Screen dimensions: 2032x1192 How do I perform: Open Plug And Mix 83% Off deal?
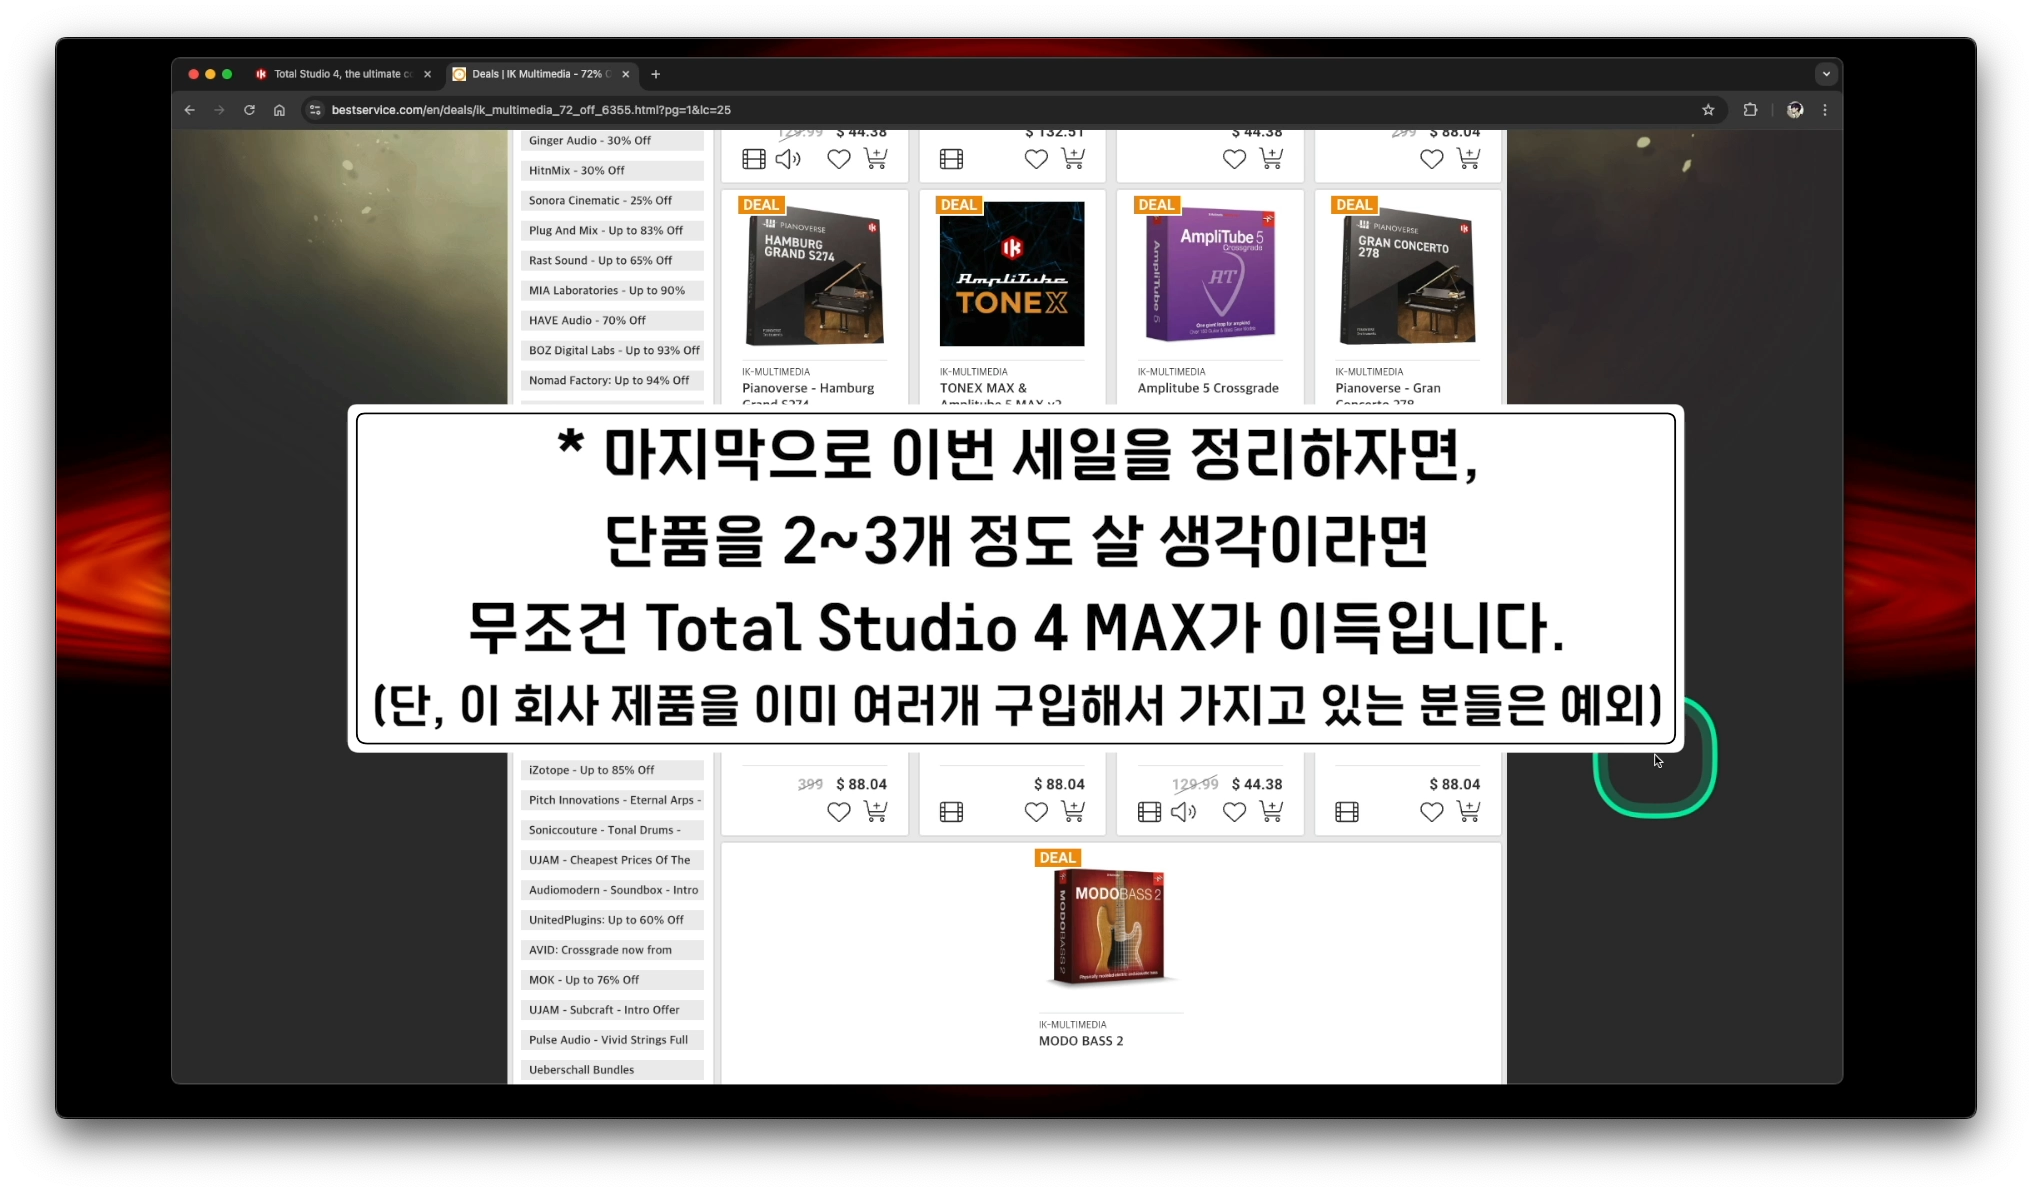[612, 231]
